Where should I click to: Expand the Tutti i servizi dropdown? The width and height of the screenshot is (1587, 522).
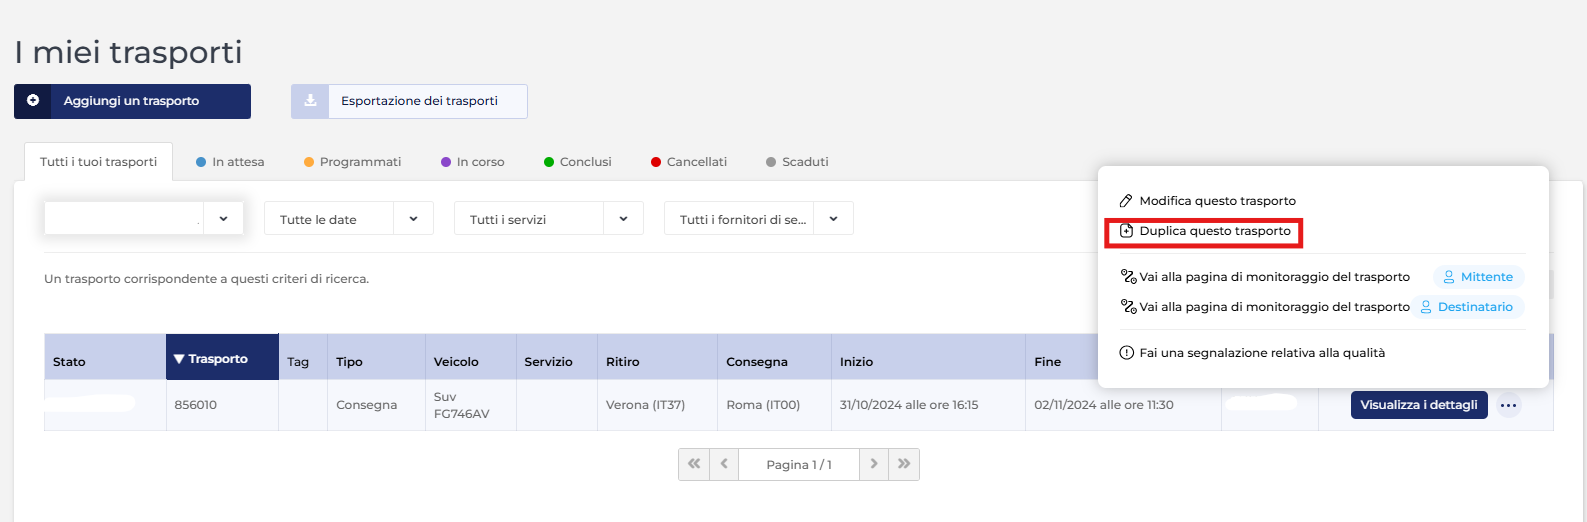click(x=549, y=219)
